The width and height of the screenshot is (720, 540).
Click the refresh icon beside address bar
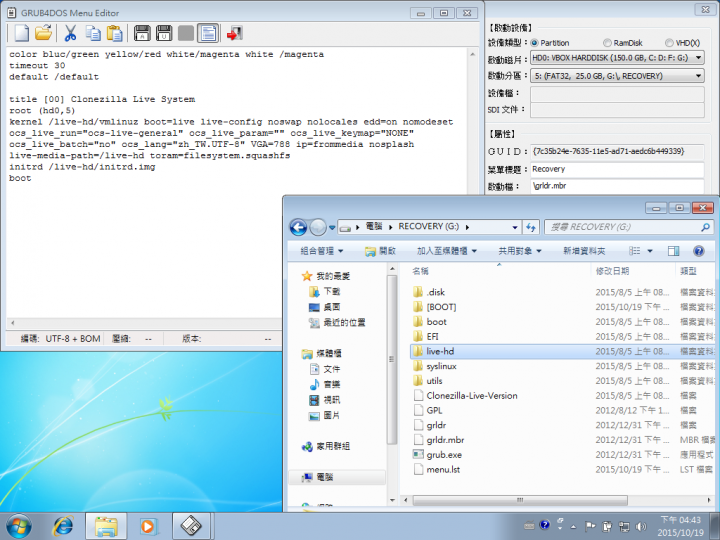pos(531,227)
